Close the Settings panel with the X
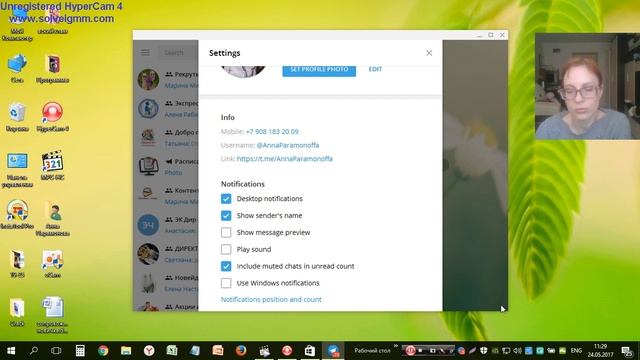Screen dimensions: 640x360 (429, 53)
